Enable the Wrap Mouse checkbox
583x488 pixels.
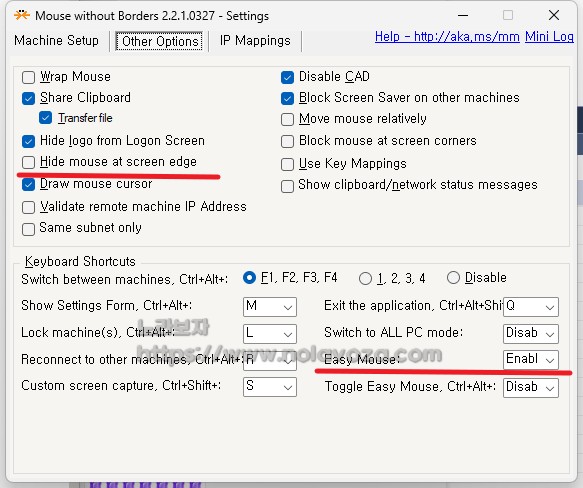[29, 77]
